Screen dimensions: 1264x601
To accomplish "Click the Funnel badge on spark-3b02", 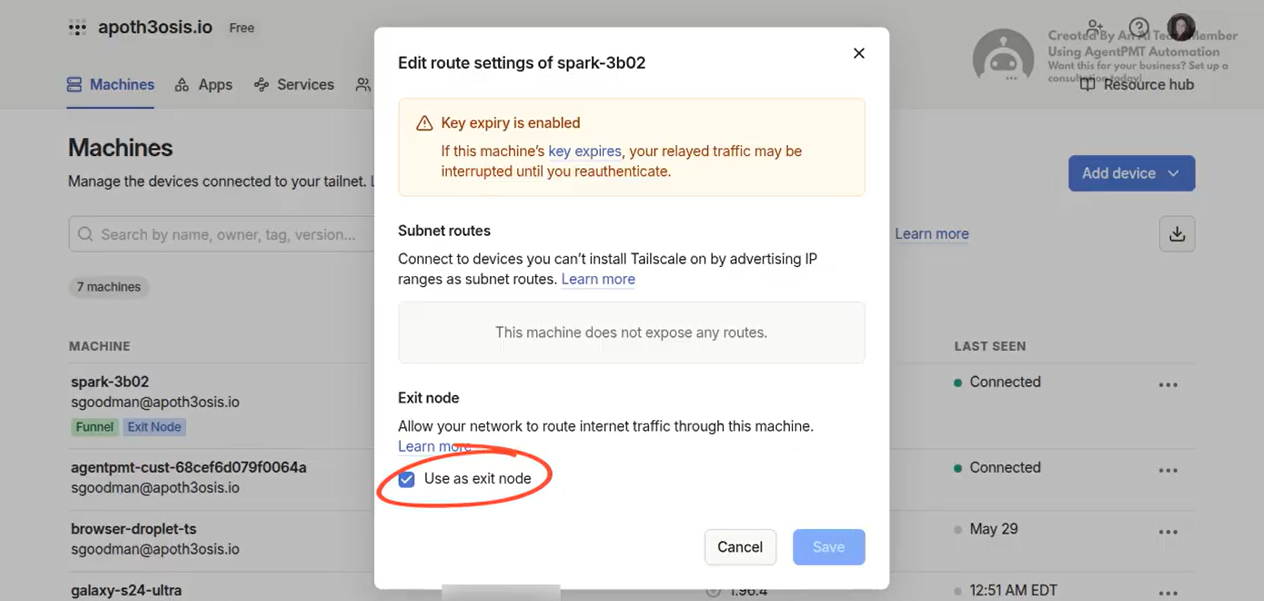I will click(94, 427).
